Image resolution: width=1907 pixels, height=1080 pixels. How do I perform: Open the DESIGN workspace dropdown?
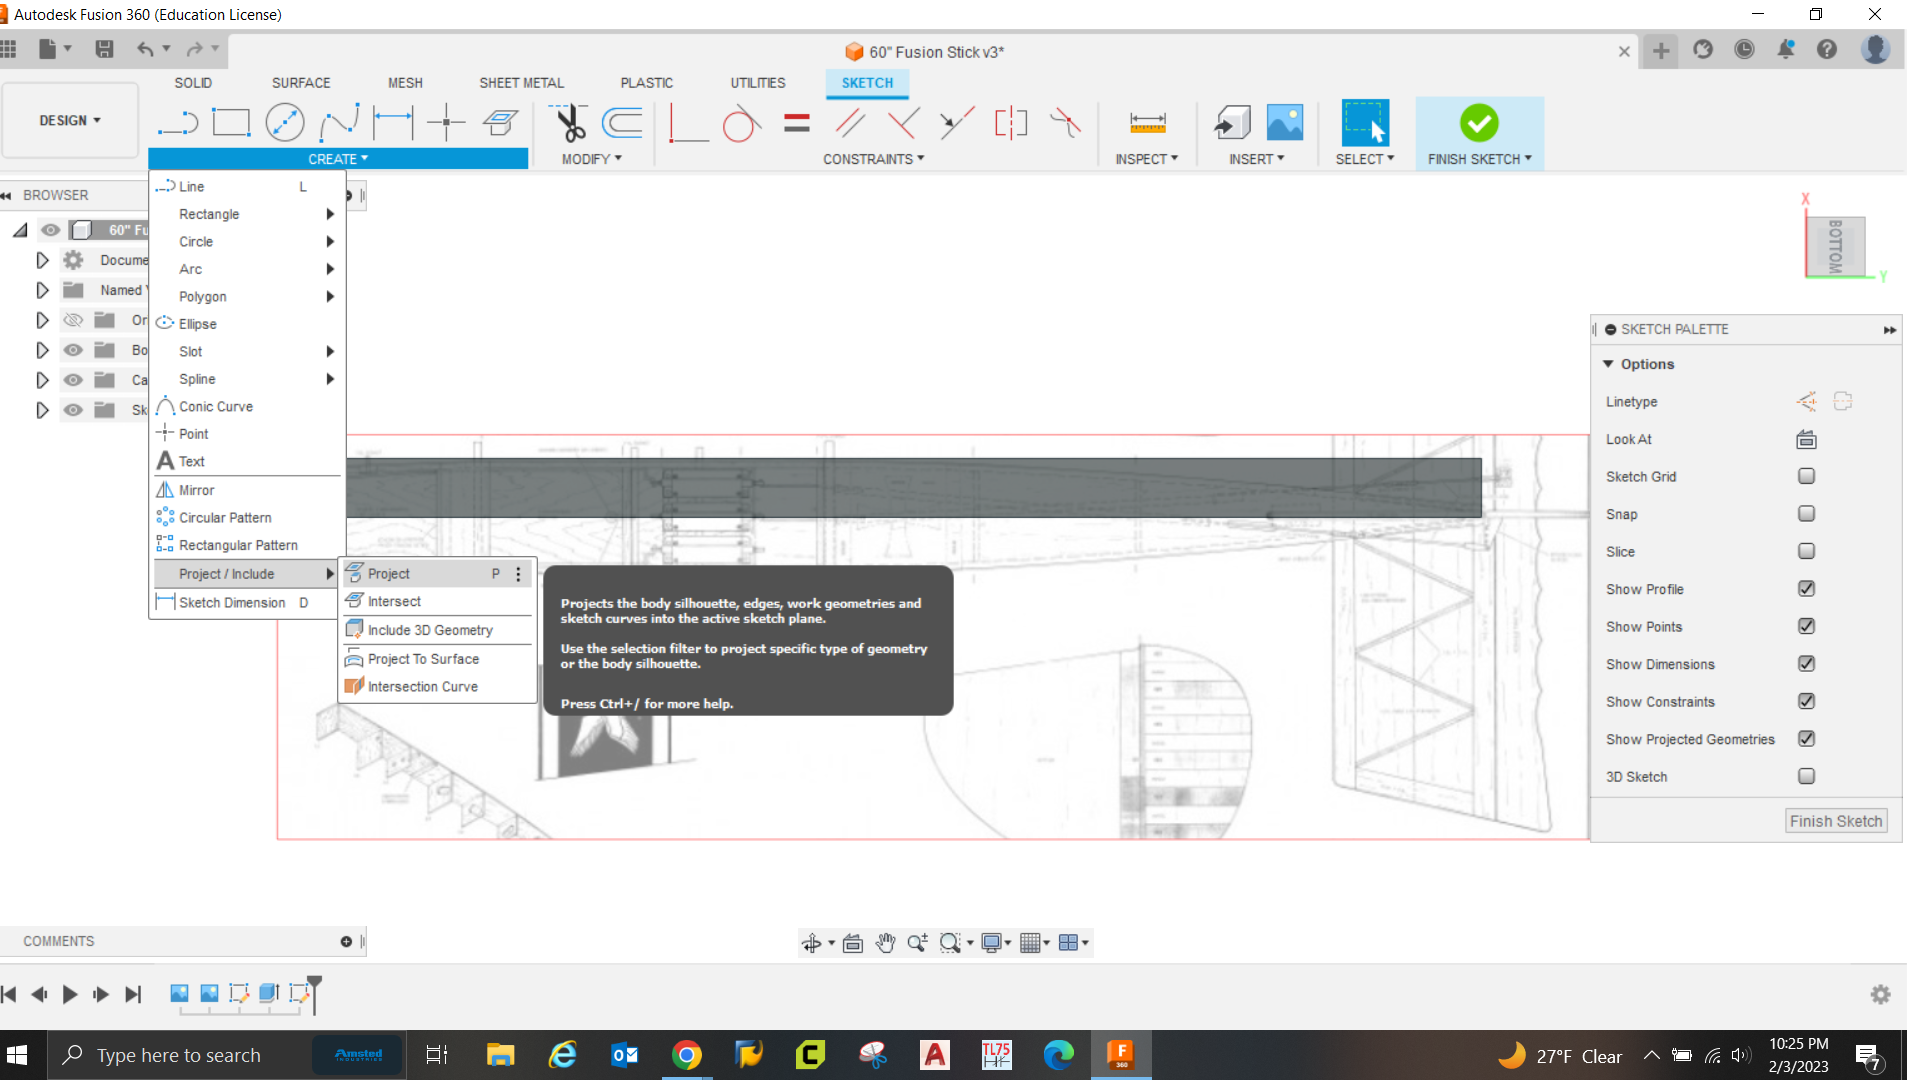[70, 120]
